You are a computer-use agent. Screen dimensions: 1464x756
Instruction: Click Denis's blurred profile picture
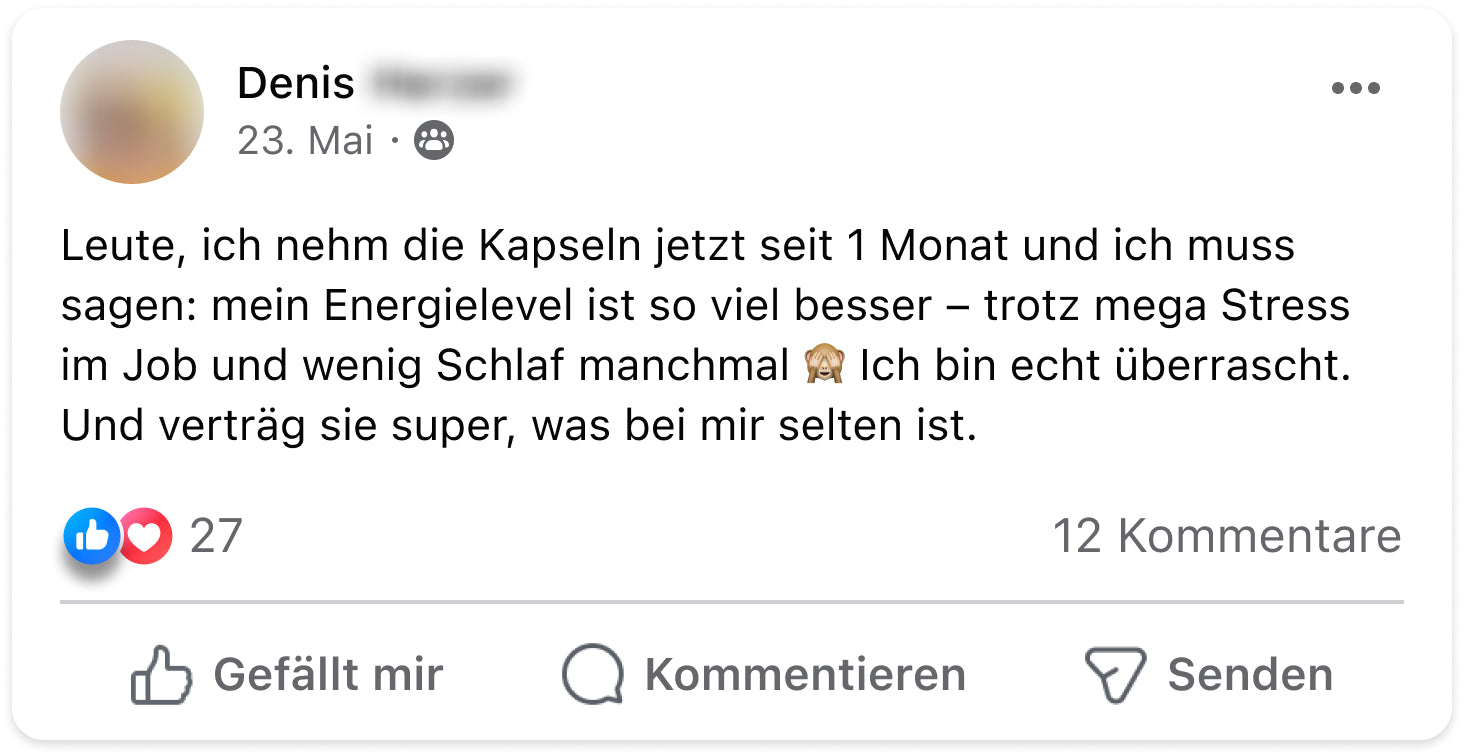(x=132, y=112)
